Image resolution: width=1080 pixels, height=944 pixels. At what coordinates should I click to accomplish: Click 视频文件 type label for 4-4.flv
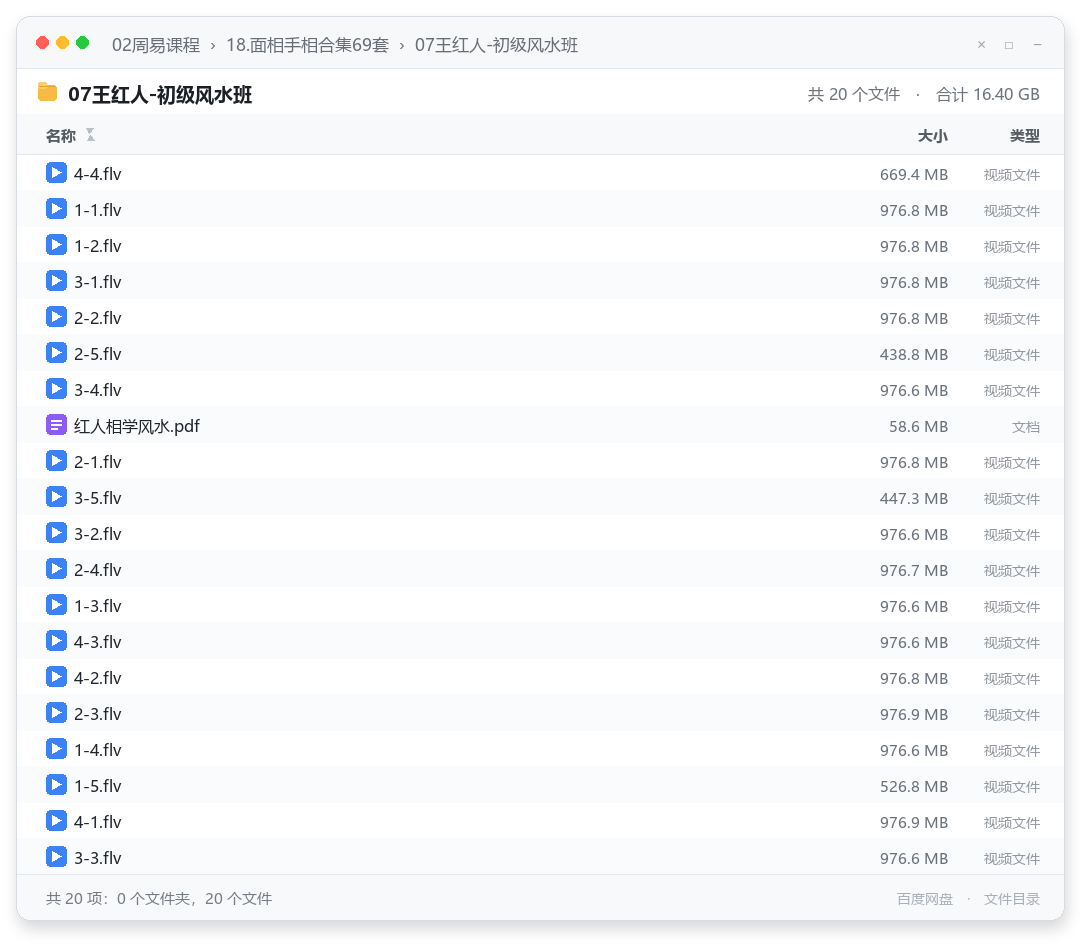point(1012,175)
